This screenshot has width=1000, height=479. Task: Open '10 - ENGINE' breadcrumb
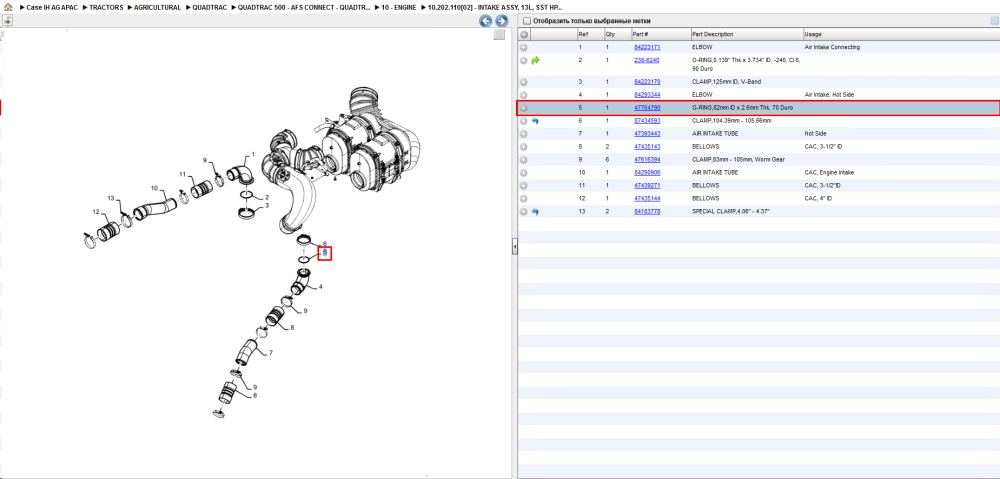click(x=399, y=8)
